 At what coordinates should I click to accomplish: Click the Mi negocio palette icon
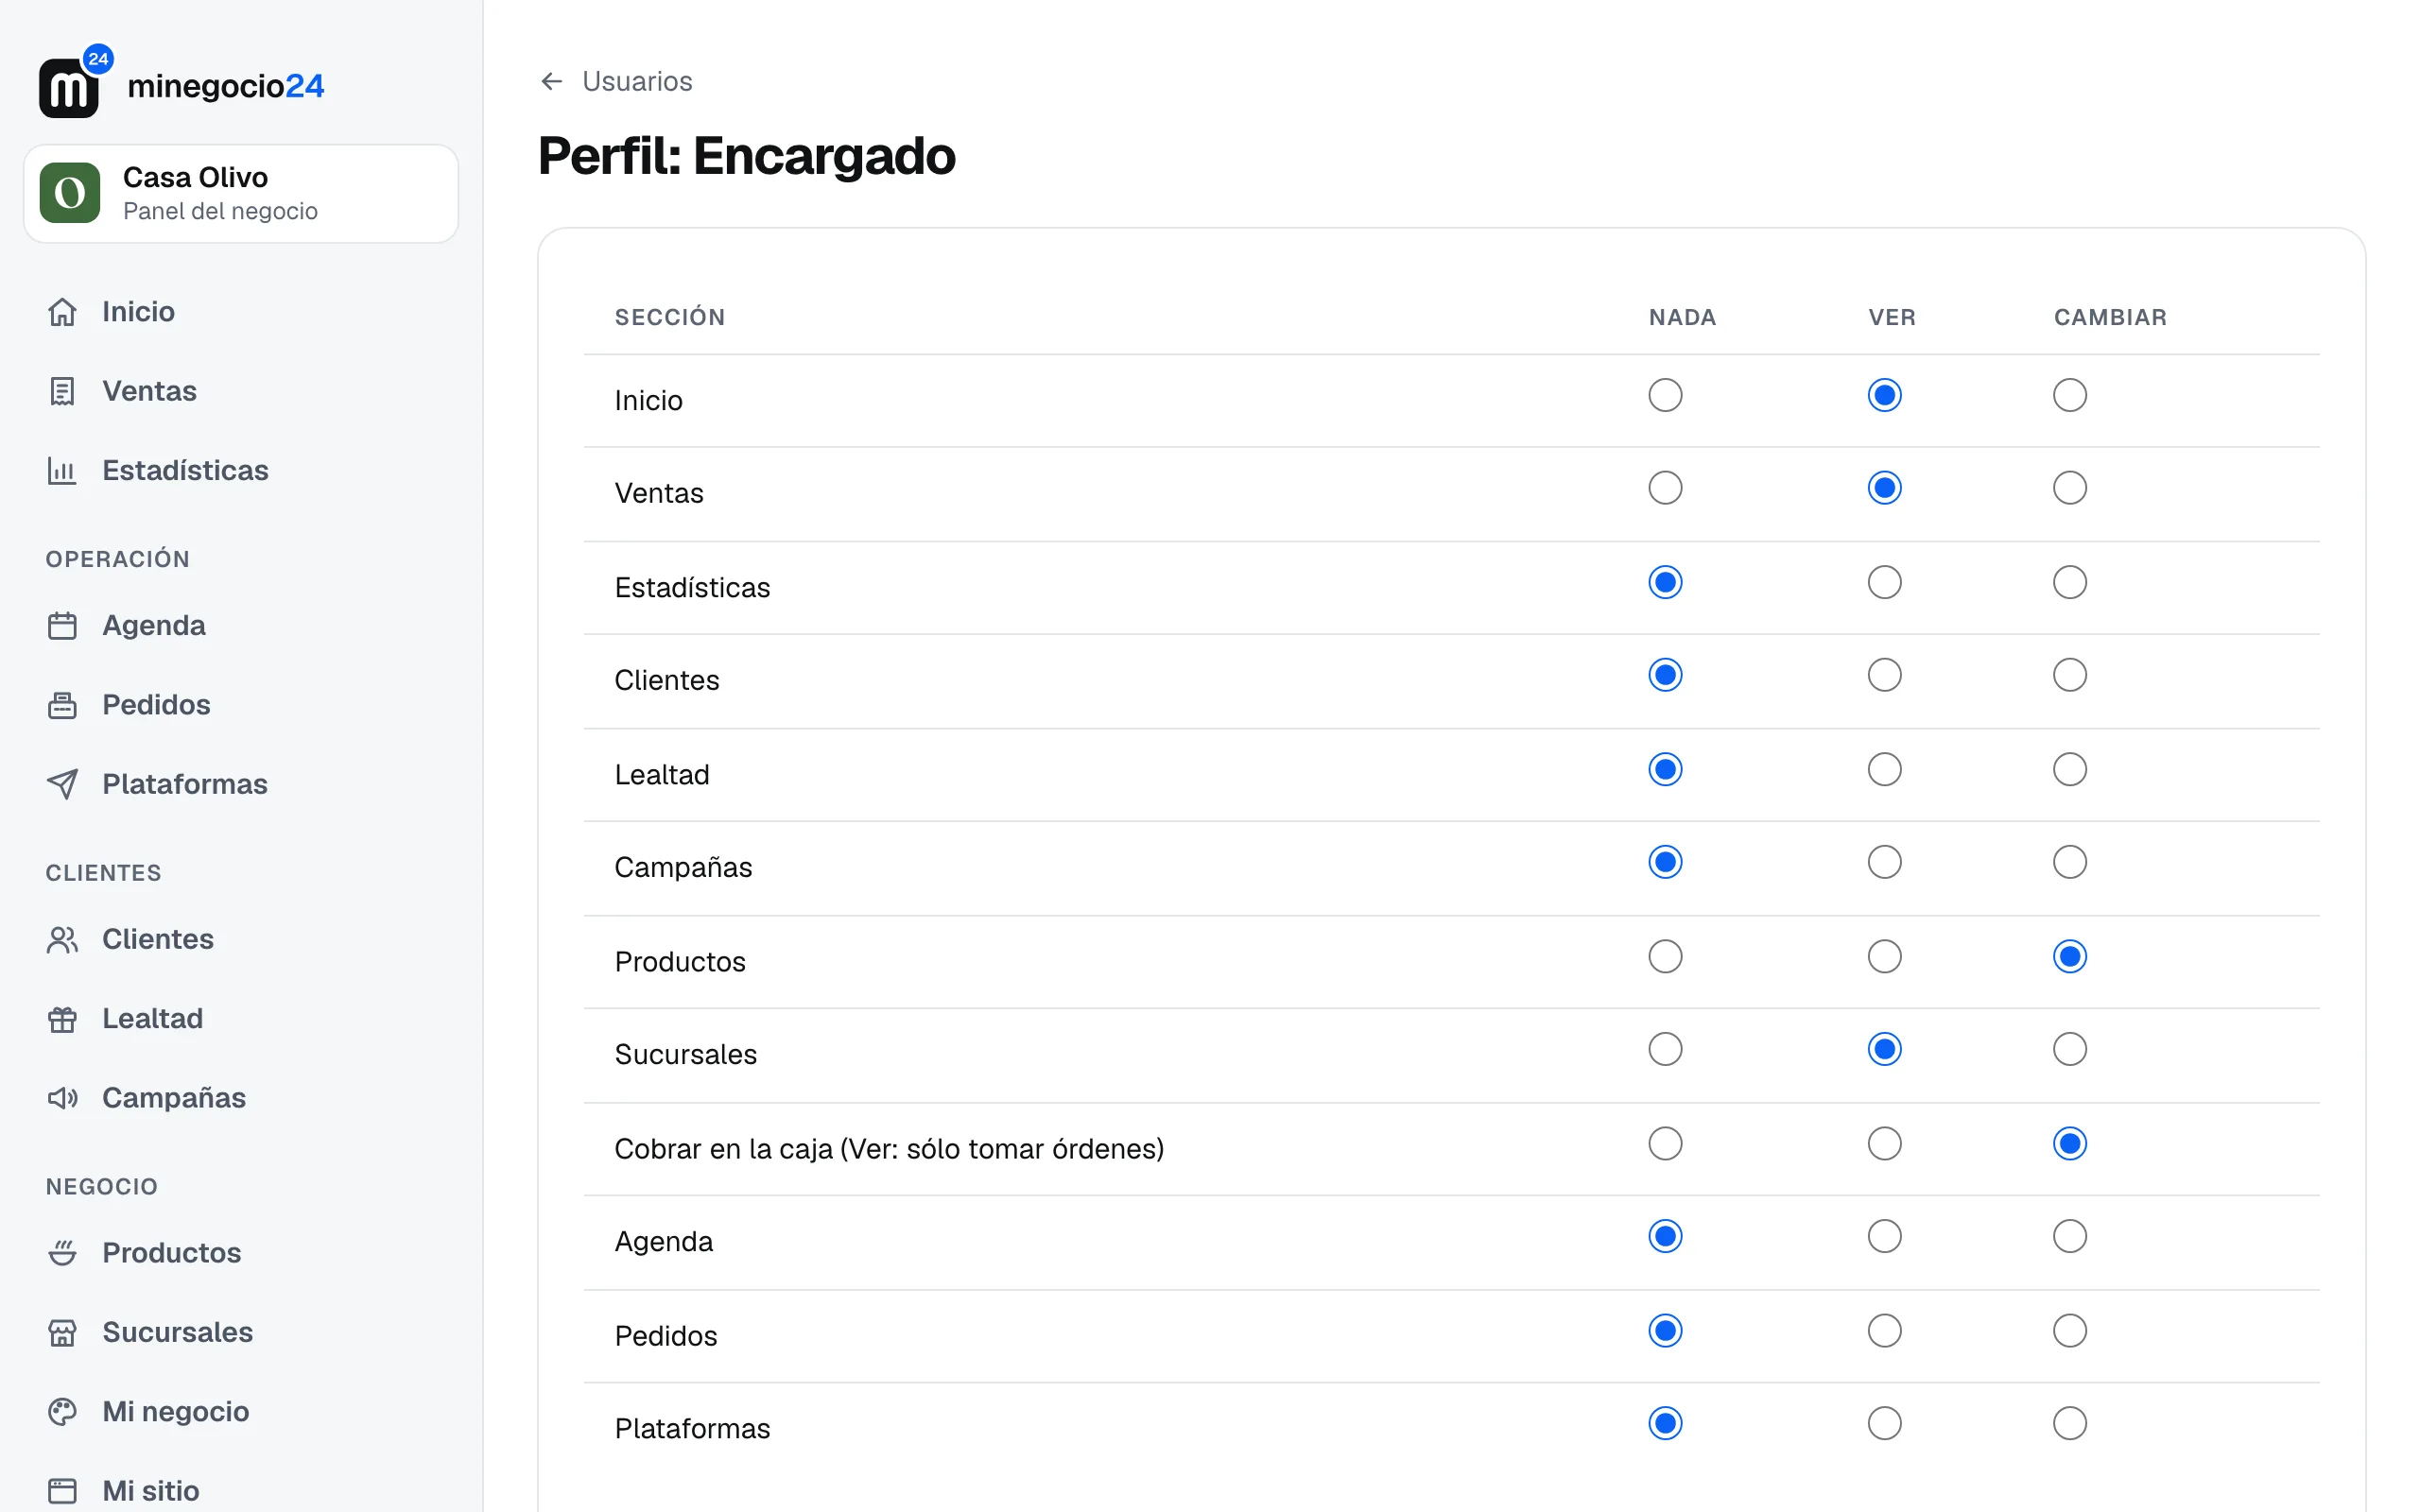(62, 1412)
